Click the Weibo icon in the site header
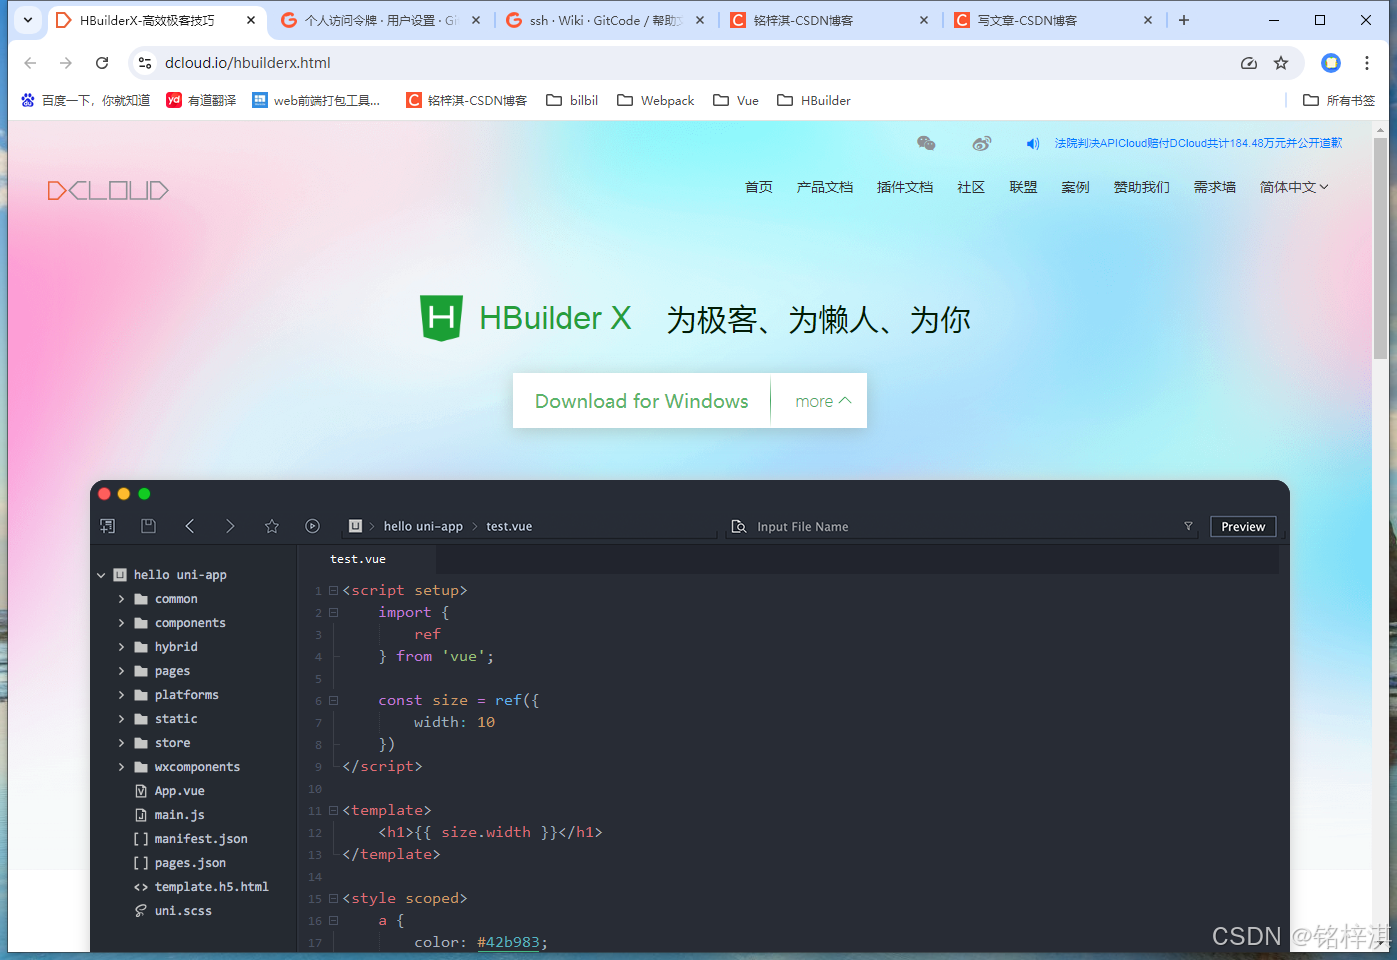Image resolution: width=1397 pixels, height=960 pixels. click(x=982, y=143)
